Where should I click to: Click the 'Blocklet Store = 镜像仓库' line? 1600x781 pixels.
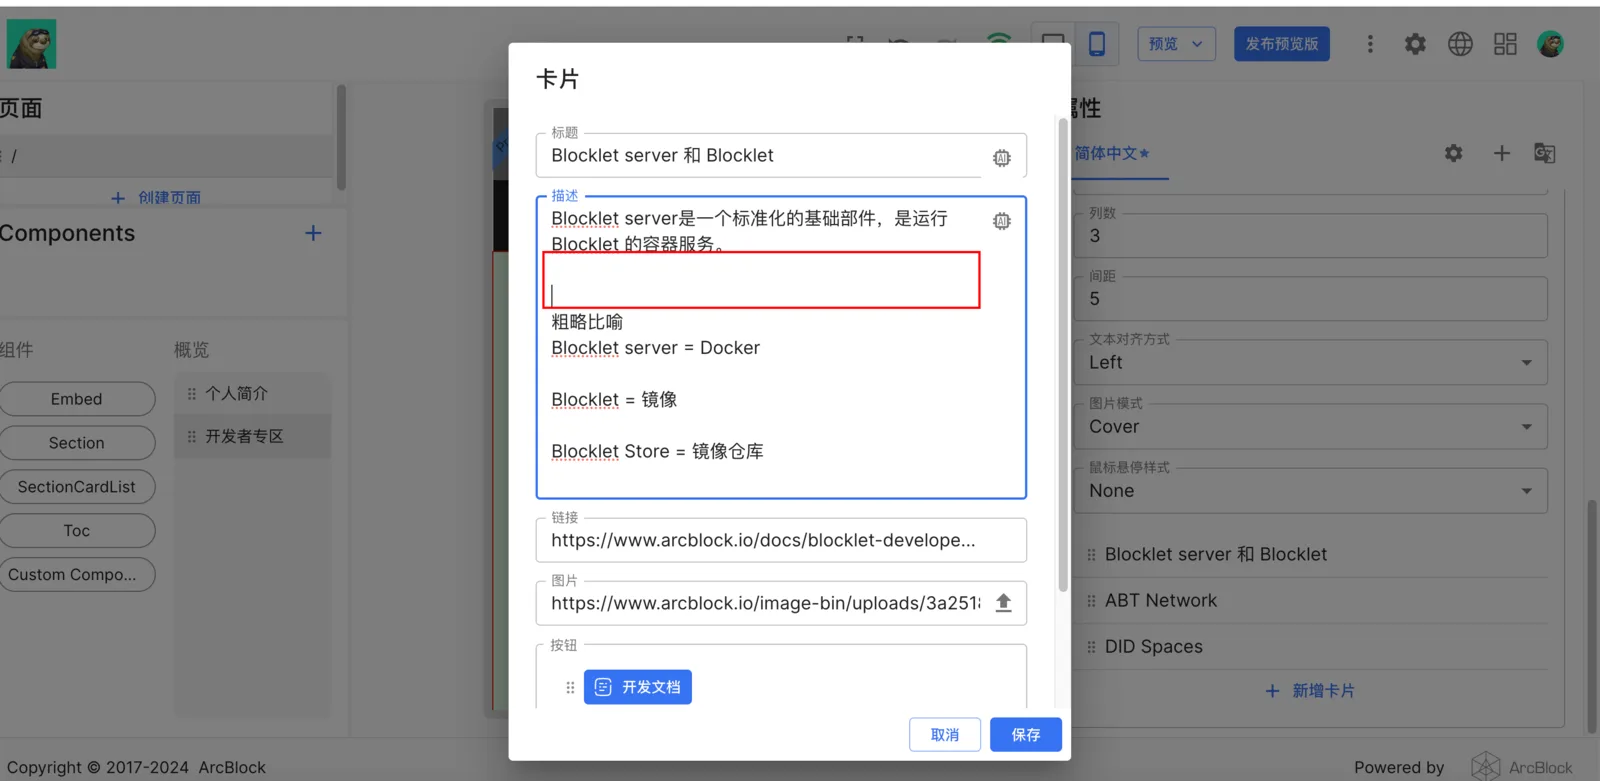[x=657, y=452]
